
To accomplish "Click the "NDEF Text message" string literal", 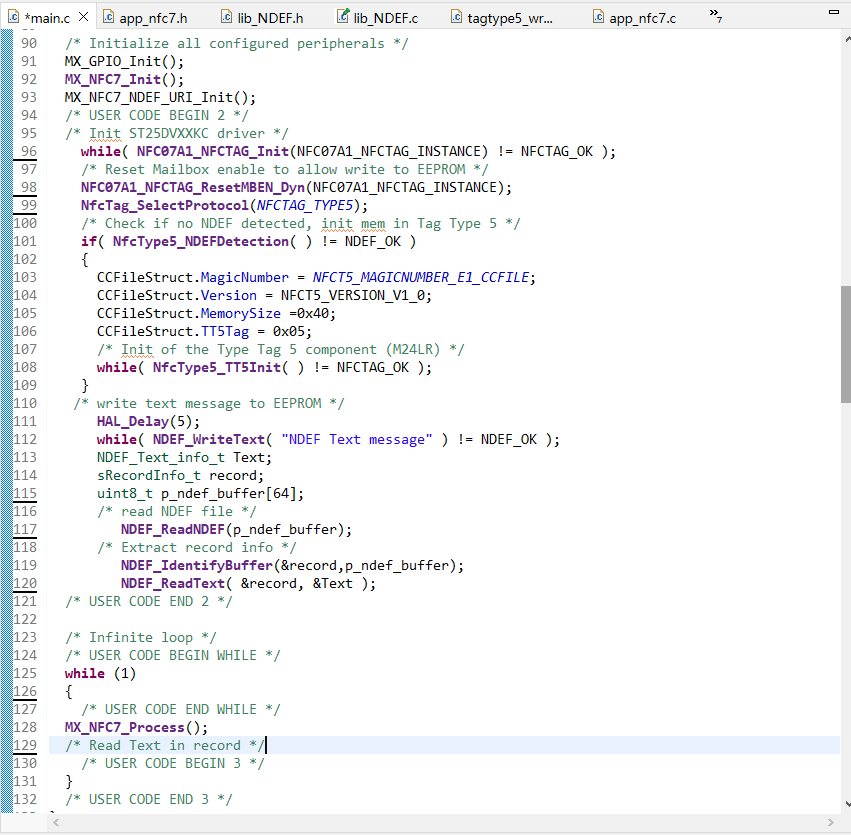I will coord(357,439).
